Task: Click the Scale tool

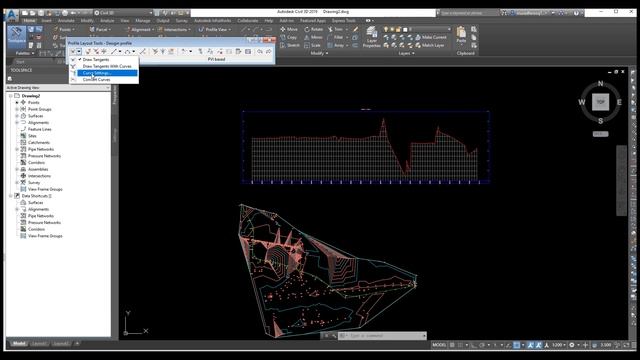Action: [x=312, y=45]
